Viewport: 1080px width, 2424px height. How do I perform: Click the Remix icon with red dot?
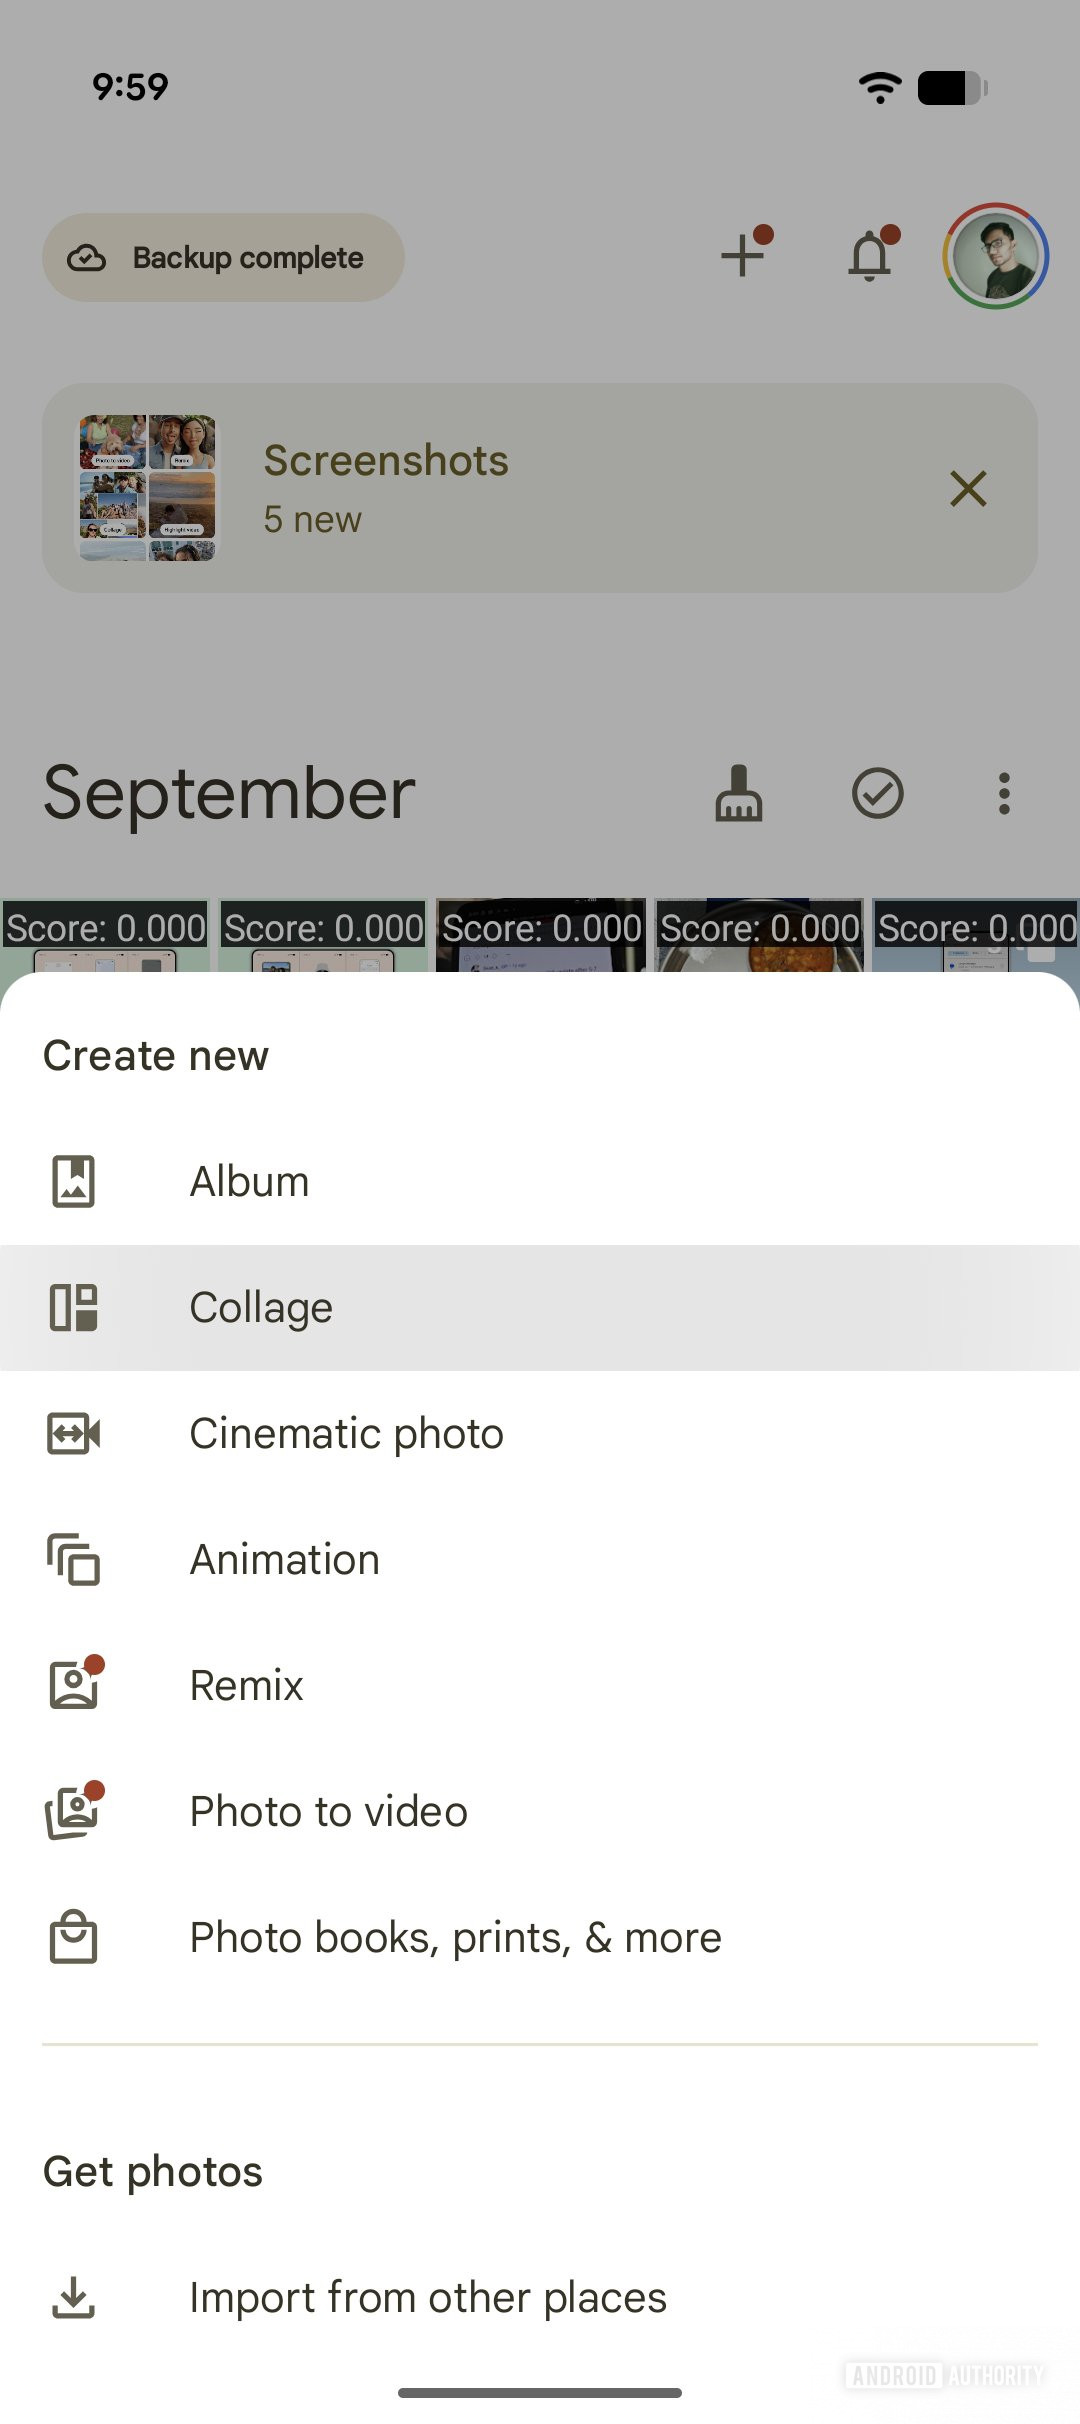(x=73, y=1684)
